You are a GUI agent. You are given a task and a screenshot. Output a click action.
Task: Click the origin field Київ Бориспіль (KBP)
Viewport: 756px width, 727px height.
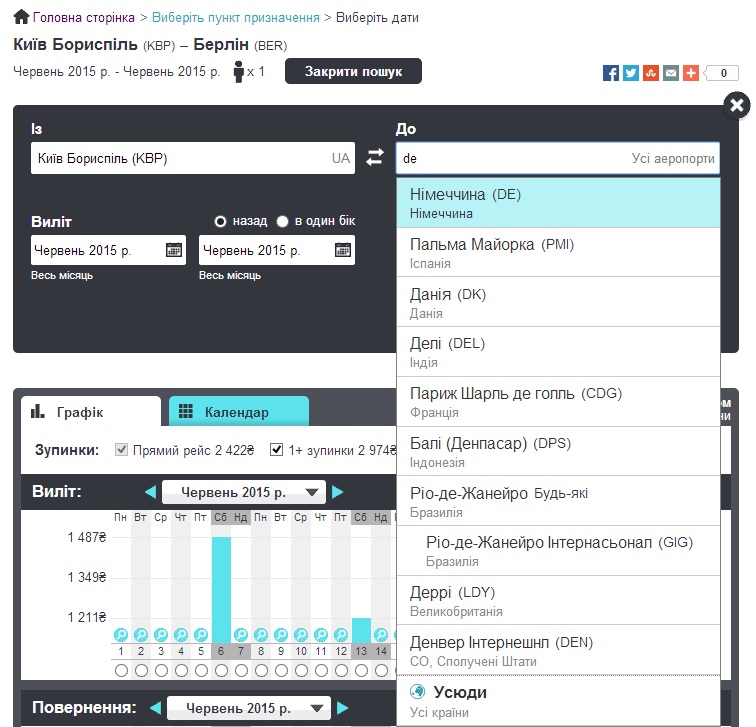(180, 158)
